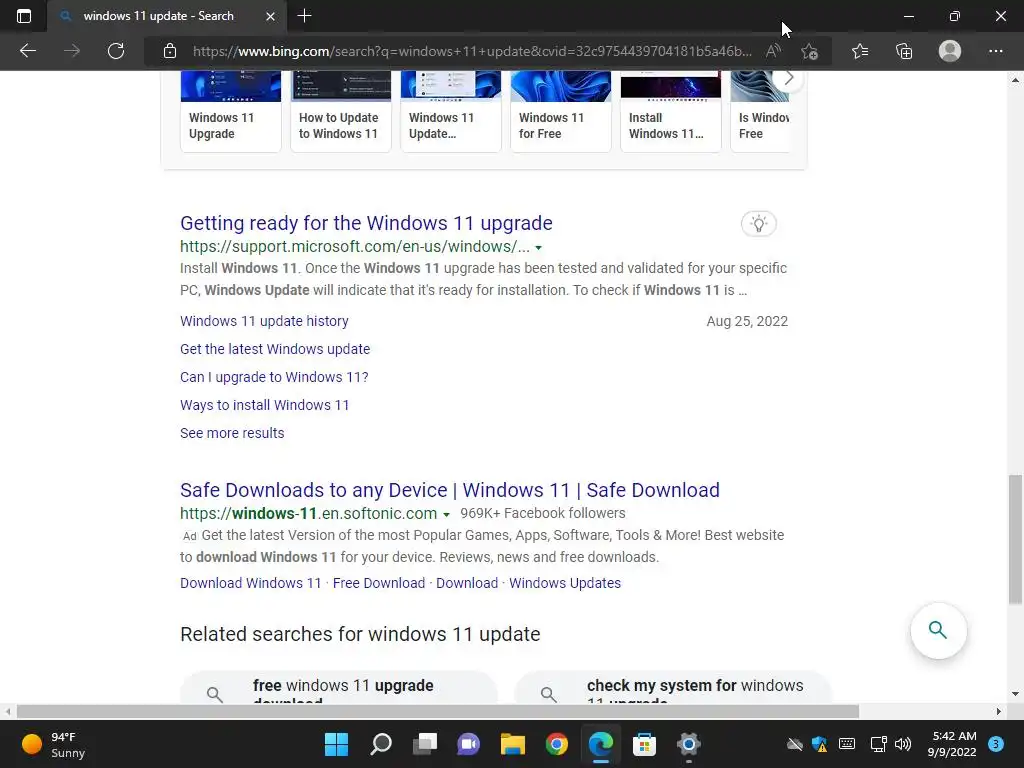This screenshot has width=1024, height=768.
Task: Open the Chat app on taskbar
Action: tap(468, 744)
